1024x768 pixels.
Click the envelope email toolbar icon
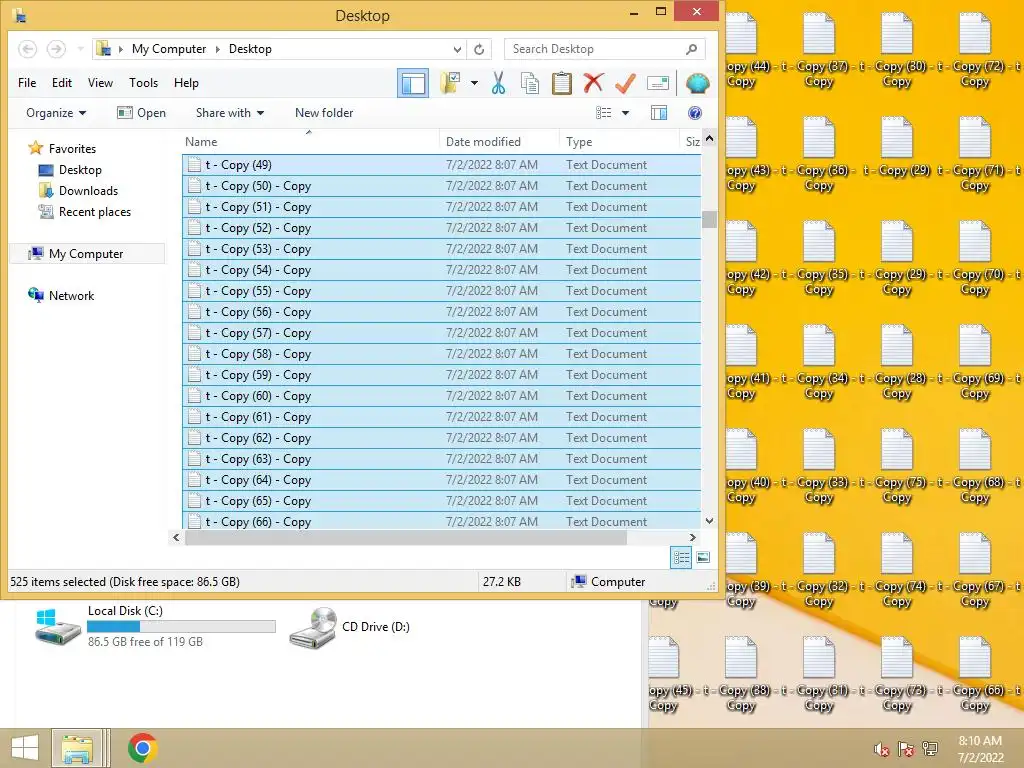pos(658,83)
